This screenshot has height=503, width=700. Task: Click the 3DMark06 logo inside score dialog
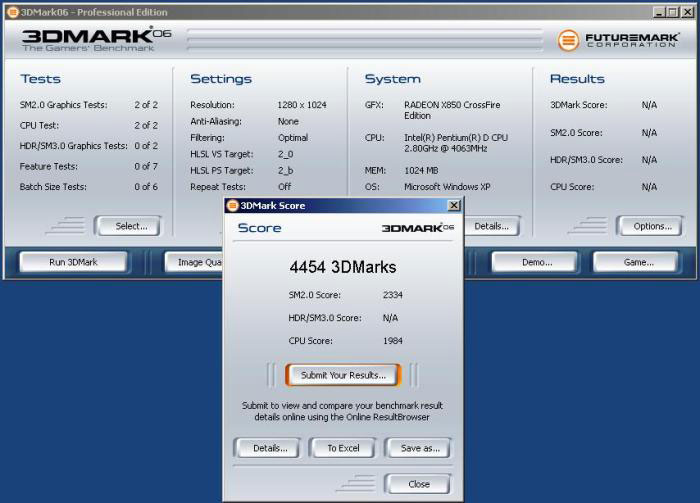[418, 228]
